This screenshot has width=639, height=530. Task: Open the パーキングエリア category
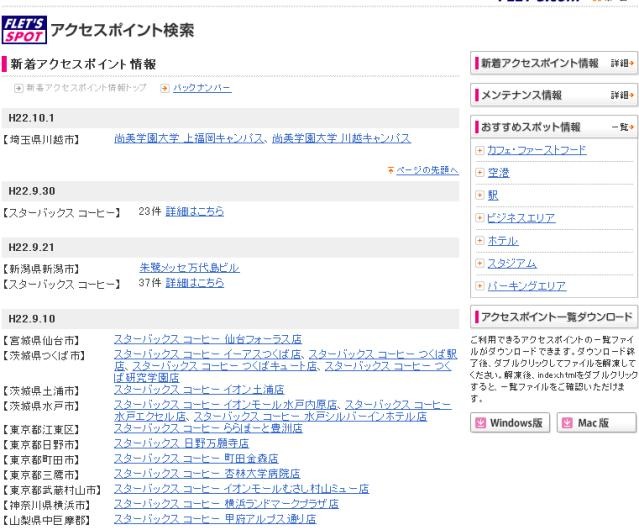point(527,286)
